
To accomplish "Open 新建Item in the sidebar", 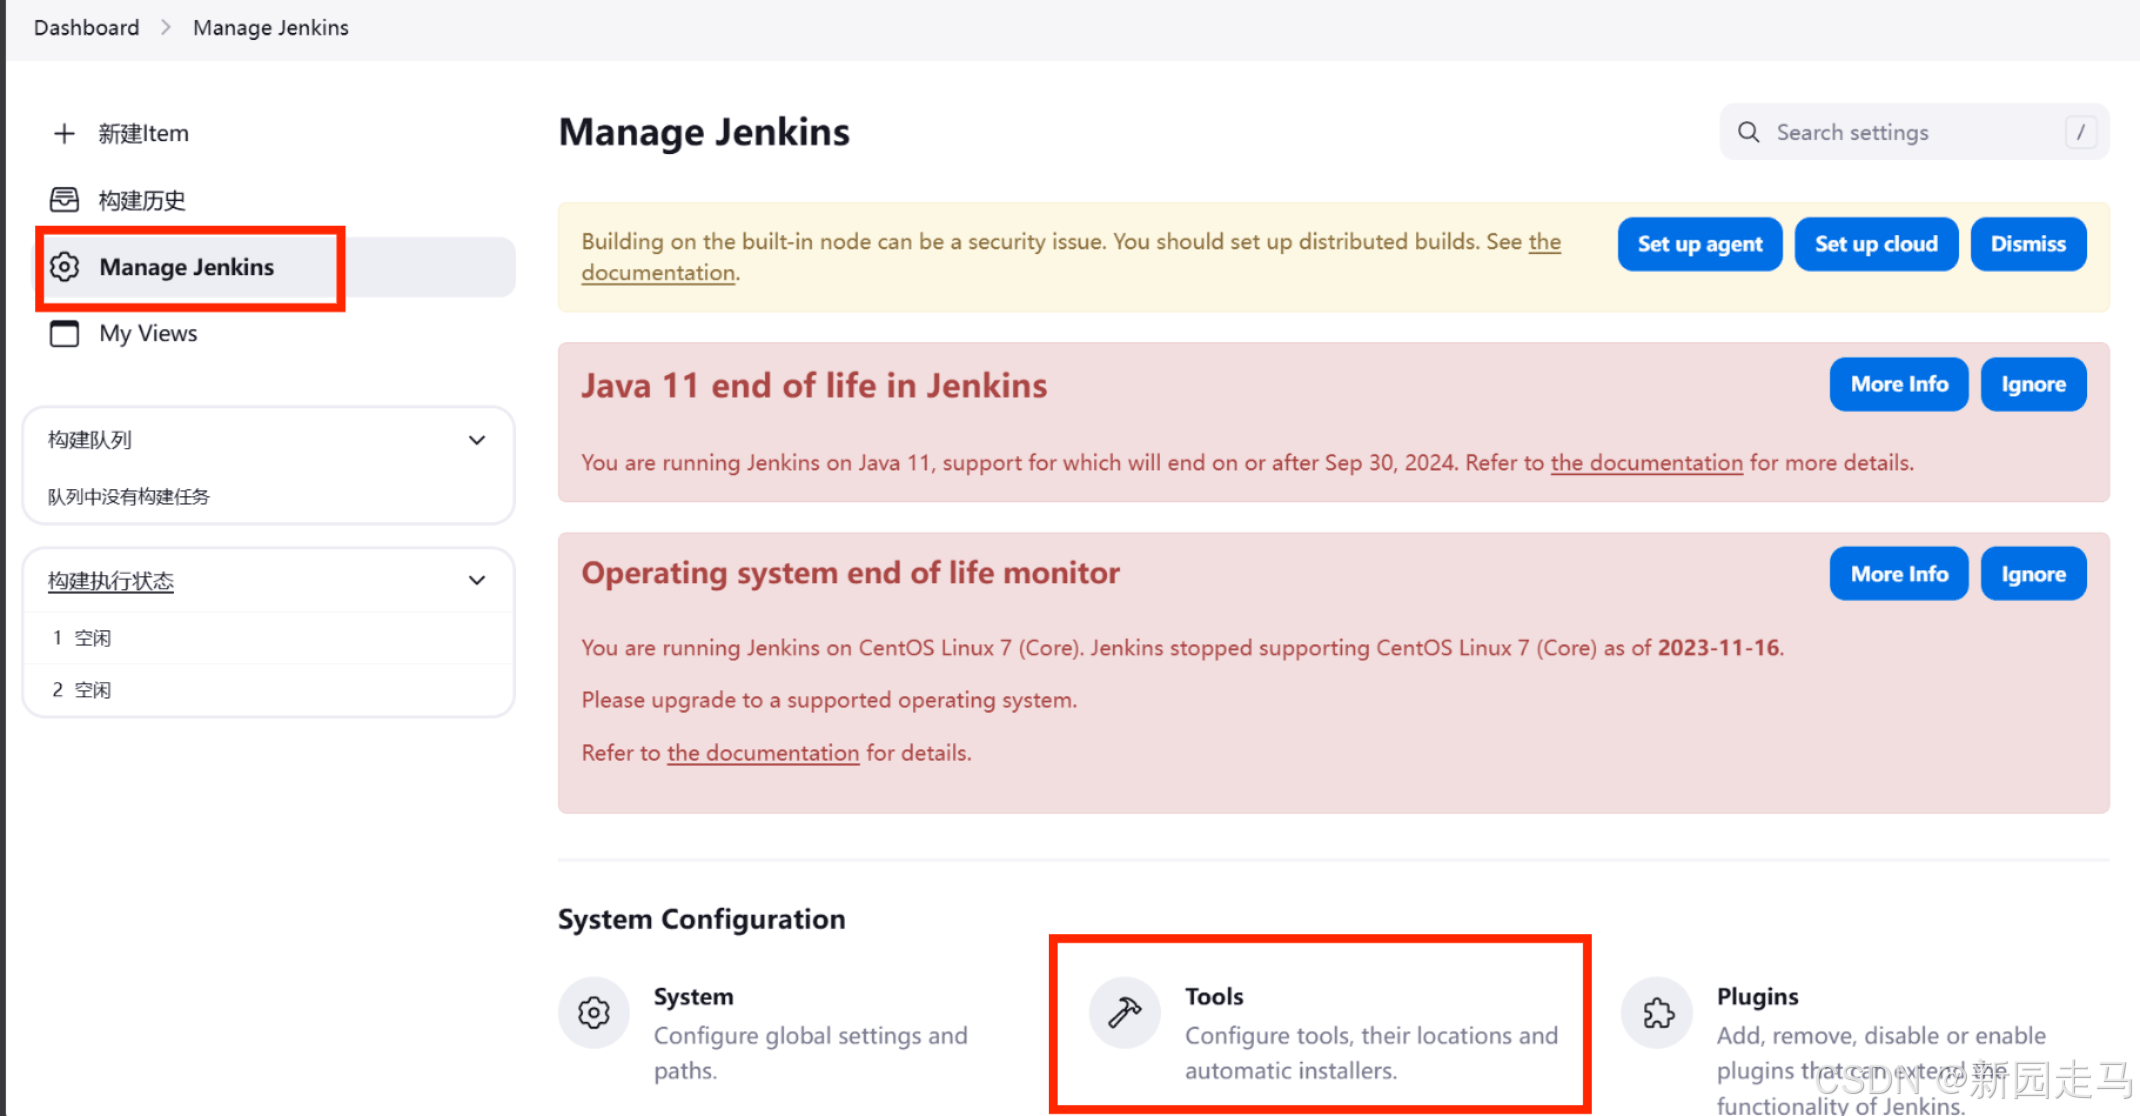I will click(143, 133).
